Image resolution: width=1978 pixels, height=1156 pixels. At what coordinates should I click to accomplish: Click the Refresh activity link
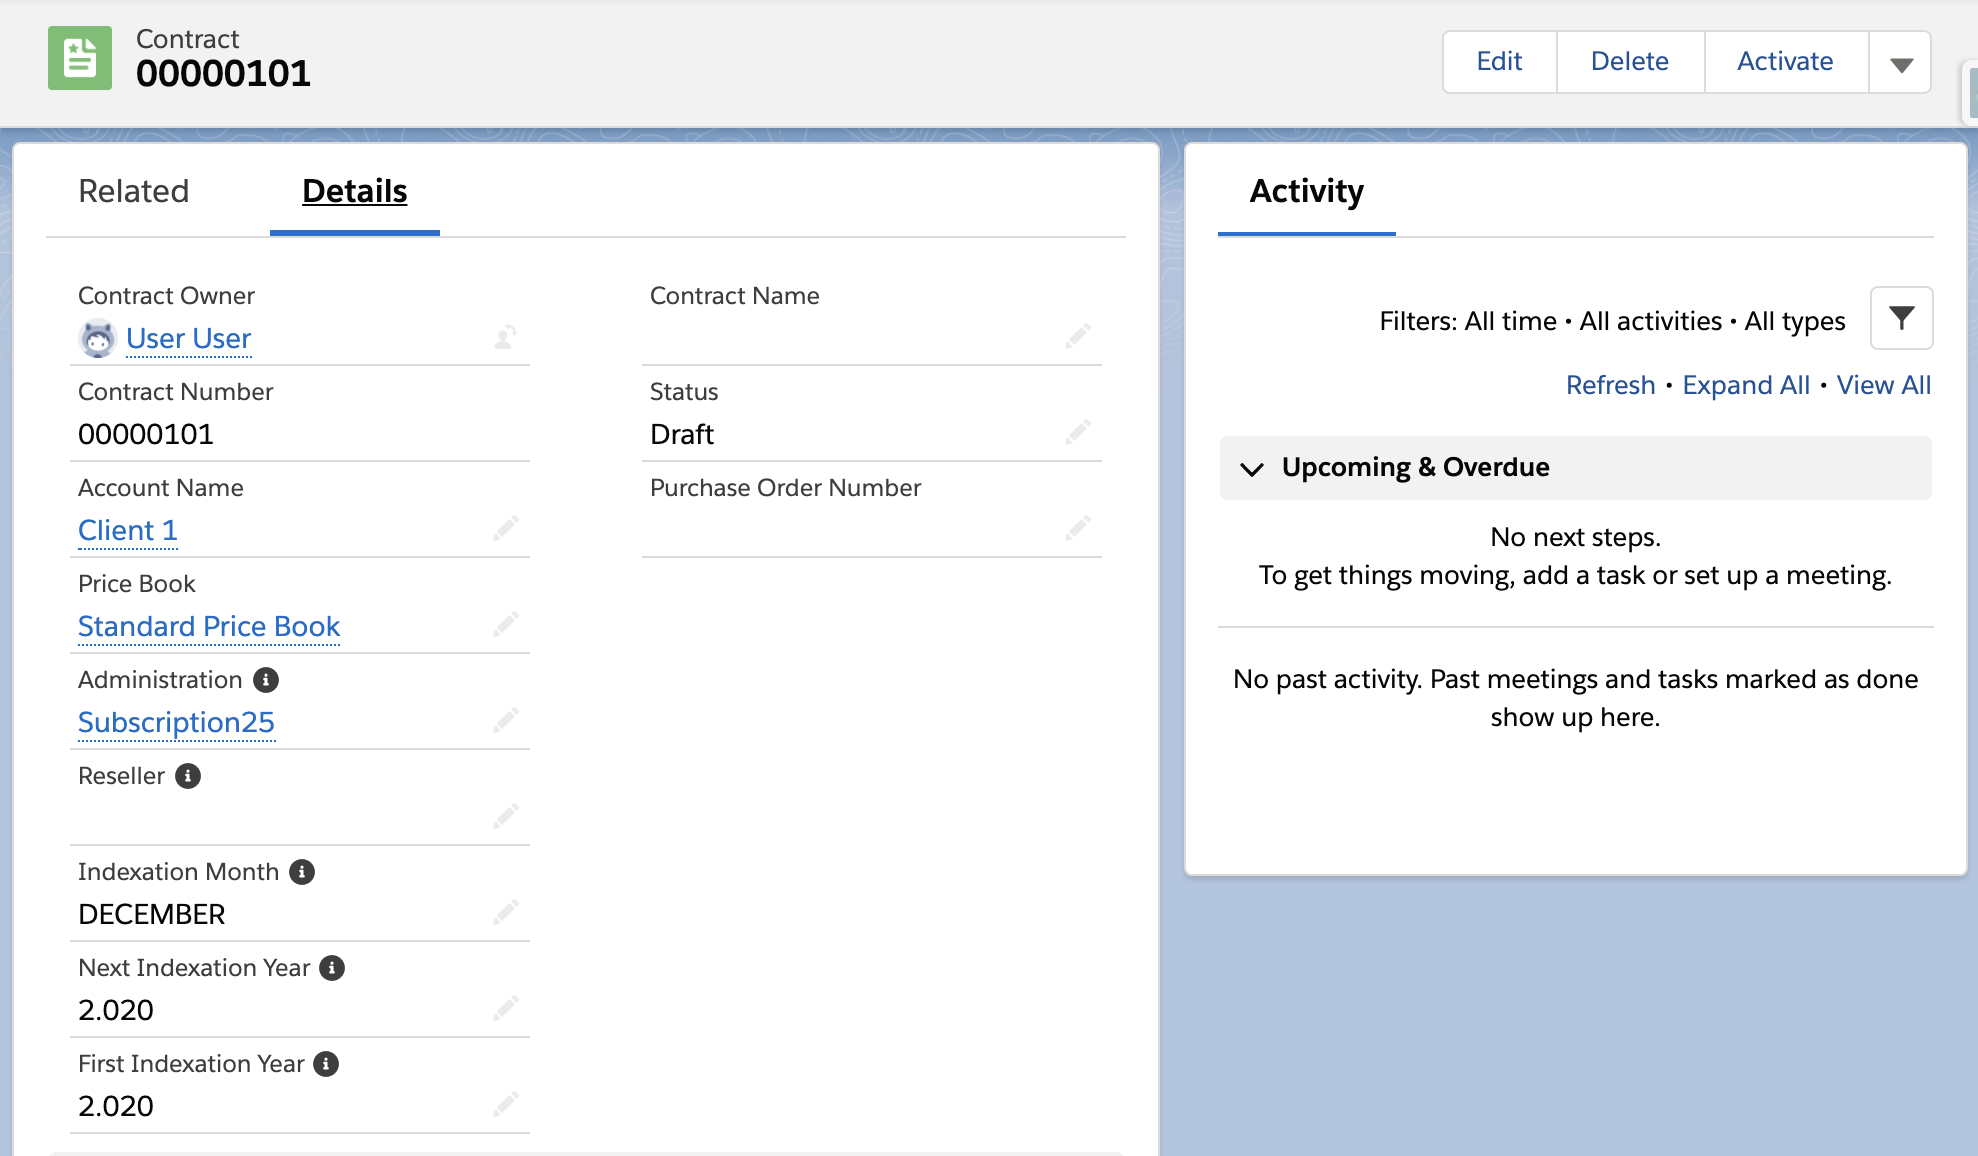point(1610,385)
